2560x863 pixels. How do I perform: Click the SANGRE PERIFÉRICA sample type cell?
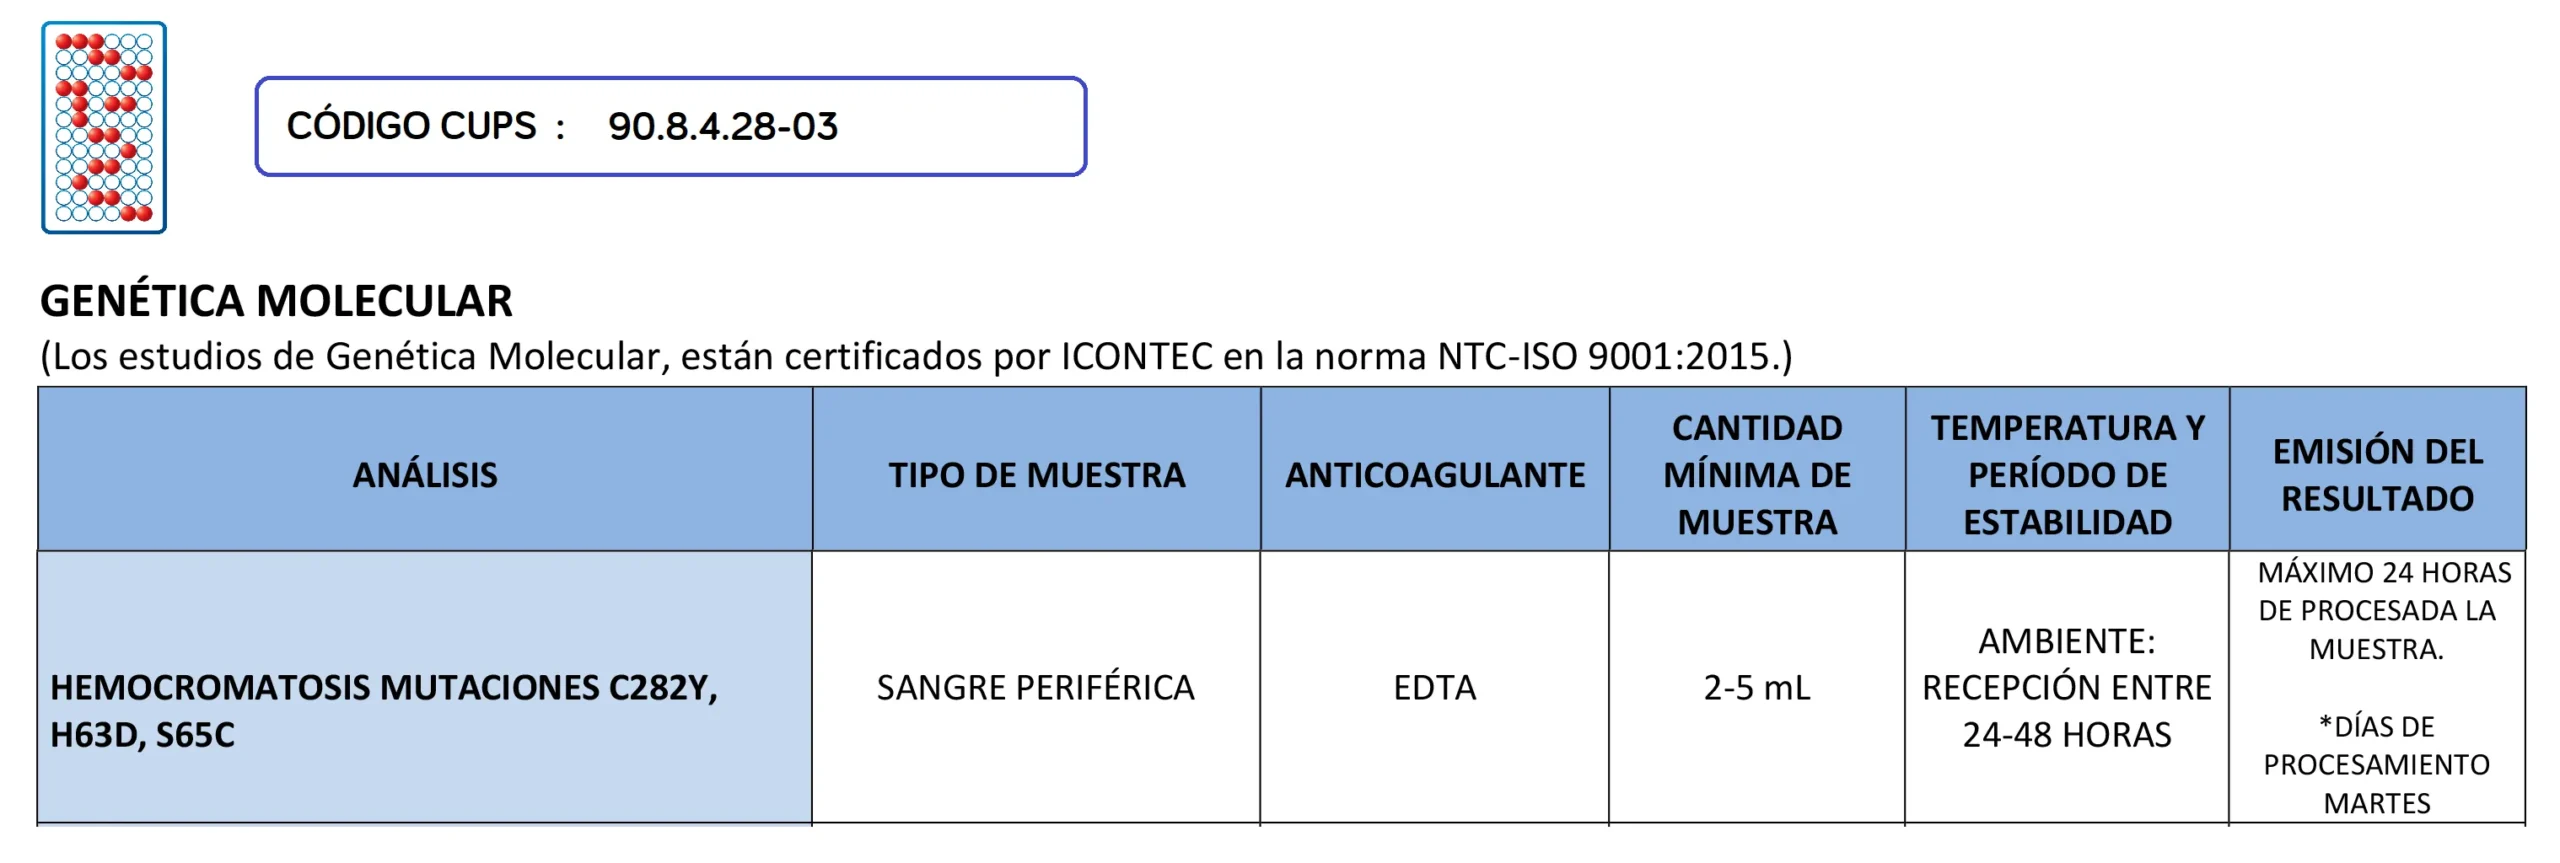point(1036,688)
